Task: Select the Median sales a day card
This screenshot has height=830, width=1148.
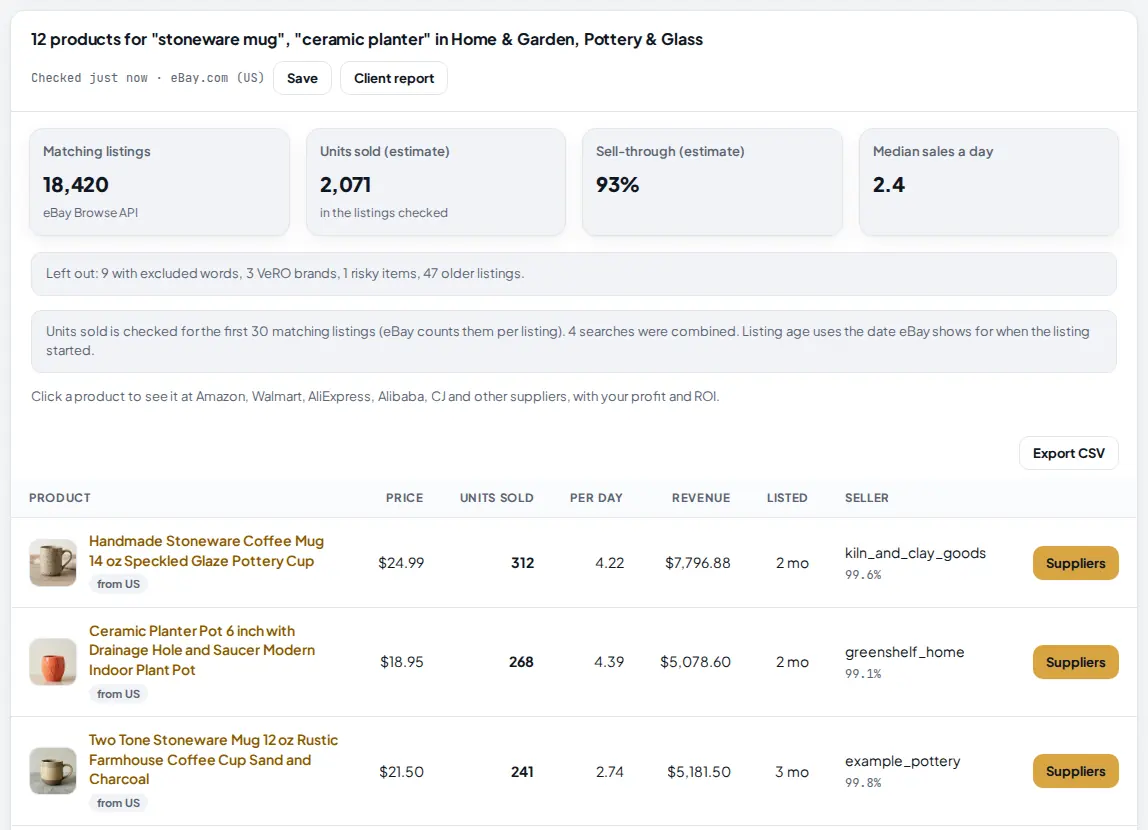Action: [988, 182]
